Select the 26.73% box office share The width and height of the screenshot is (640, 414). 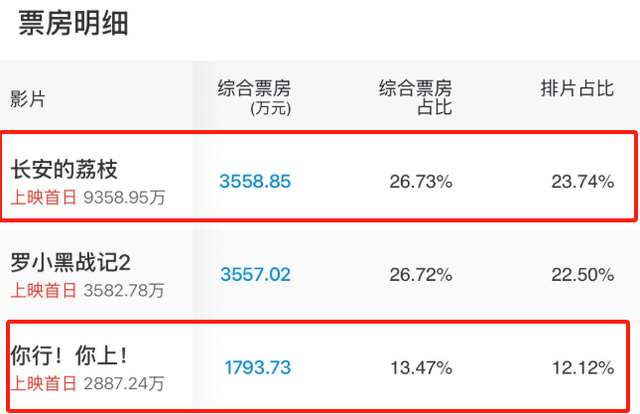coord(421,182)
